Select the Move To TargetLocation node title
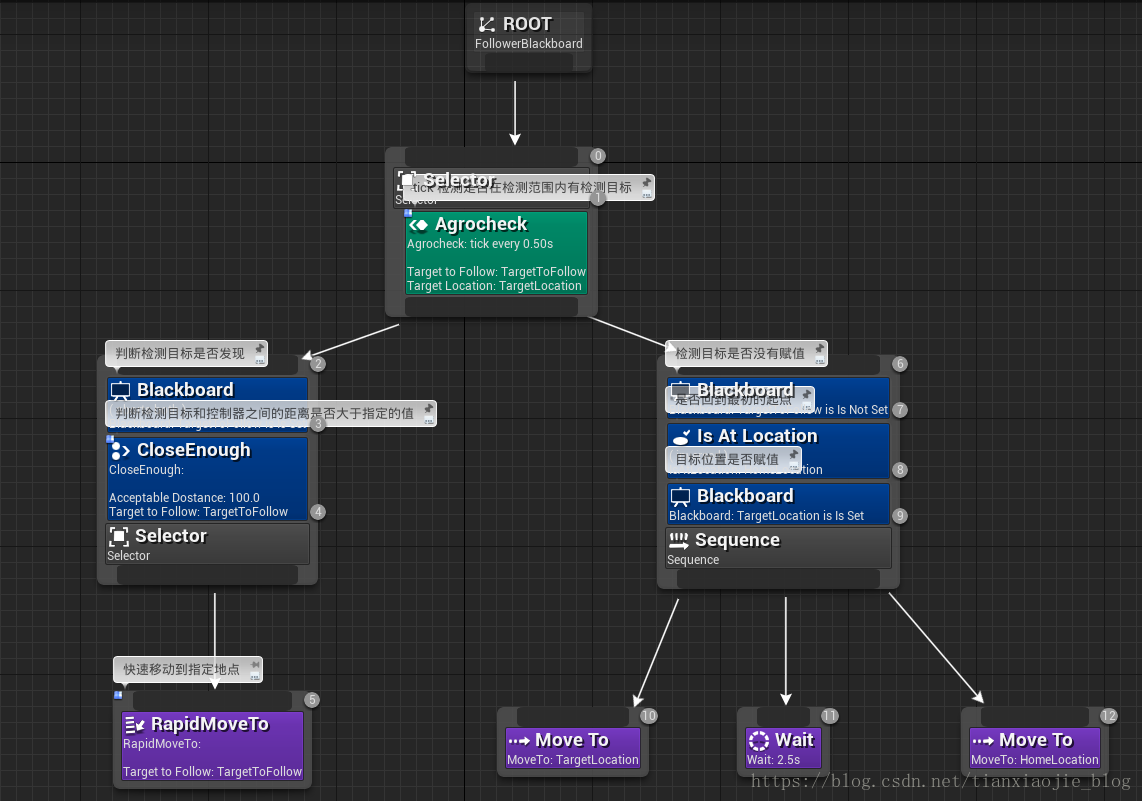This screenshot has height=801, width=1142. point(572,741)
